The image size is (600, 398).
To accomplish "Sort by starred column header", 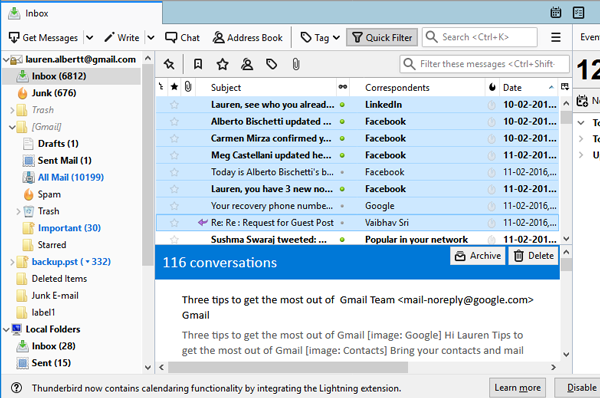I will point(174,87).
